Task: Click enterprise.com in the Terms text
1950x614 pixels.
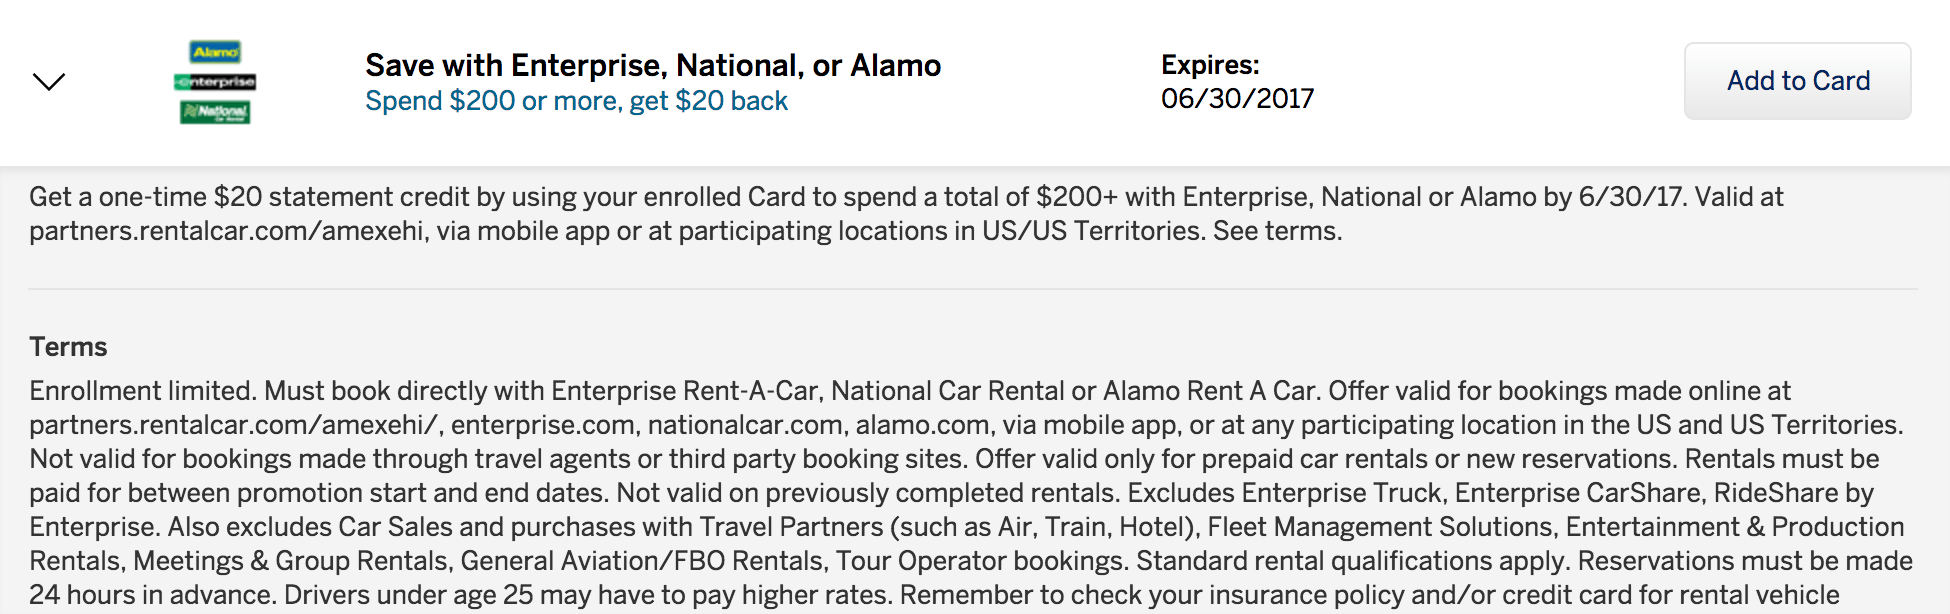Action: (x=544, y=425)
